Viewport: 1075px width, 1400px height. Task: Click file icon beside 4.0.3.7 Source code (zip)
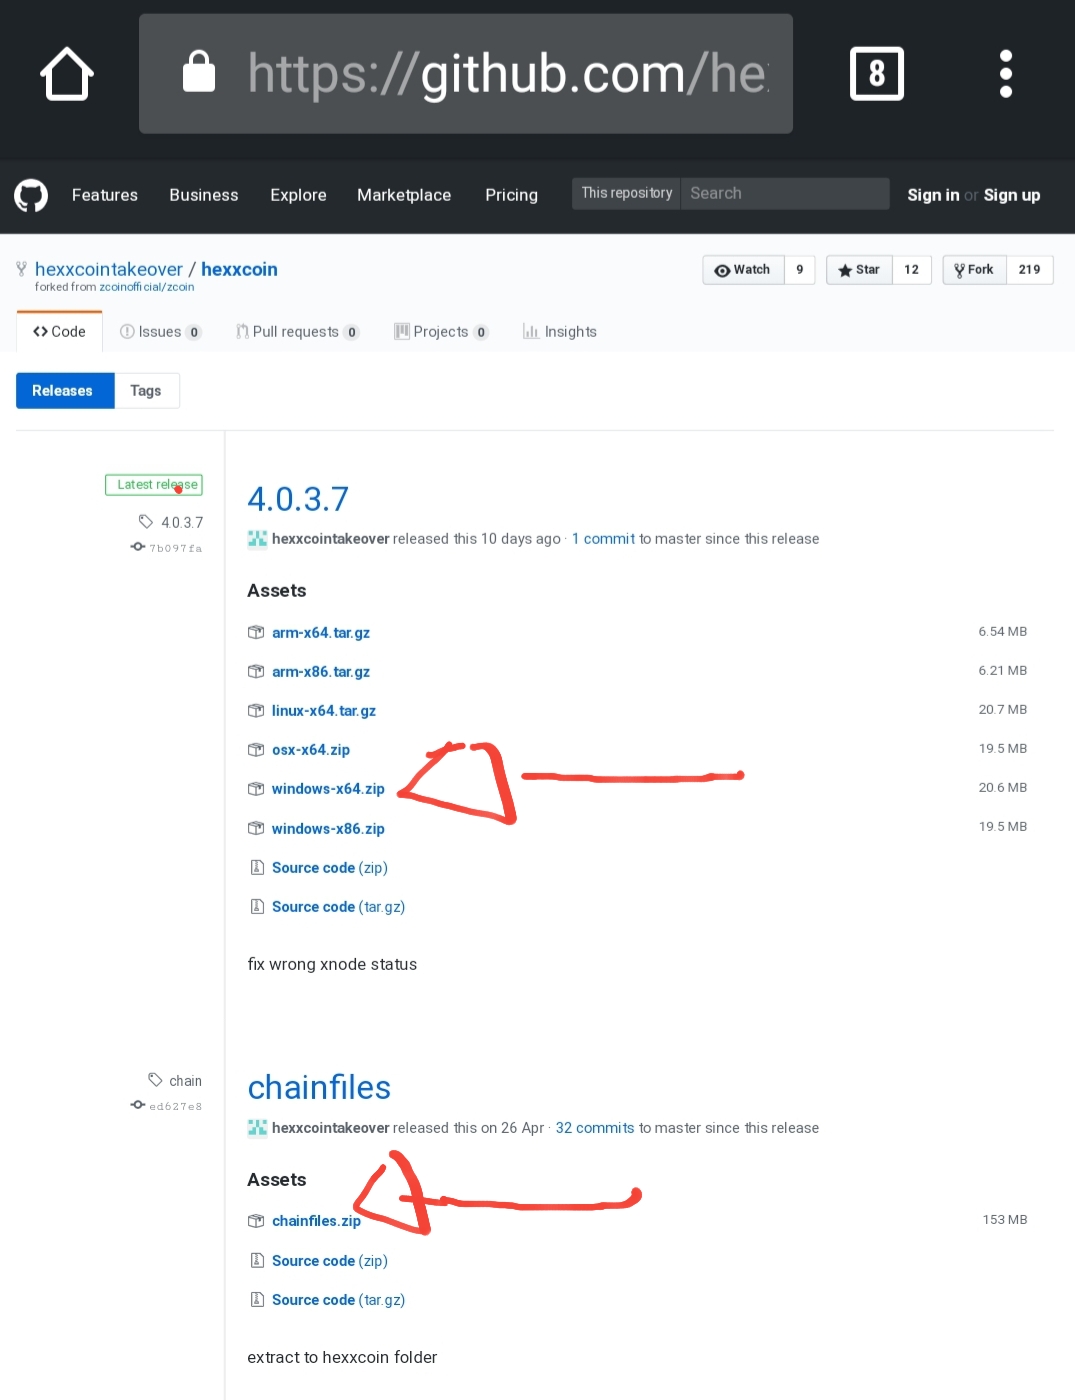(x=257, y=868)
